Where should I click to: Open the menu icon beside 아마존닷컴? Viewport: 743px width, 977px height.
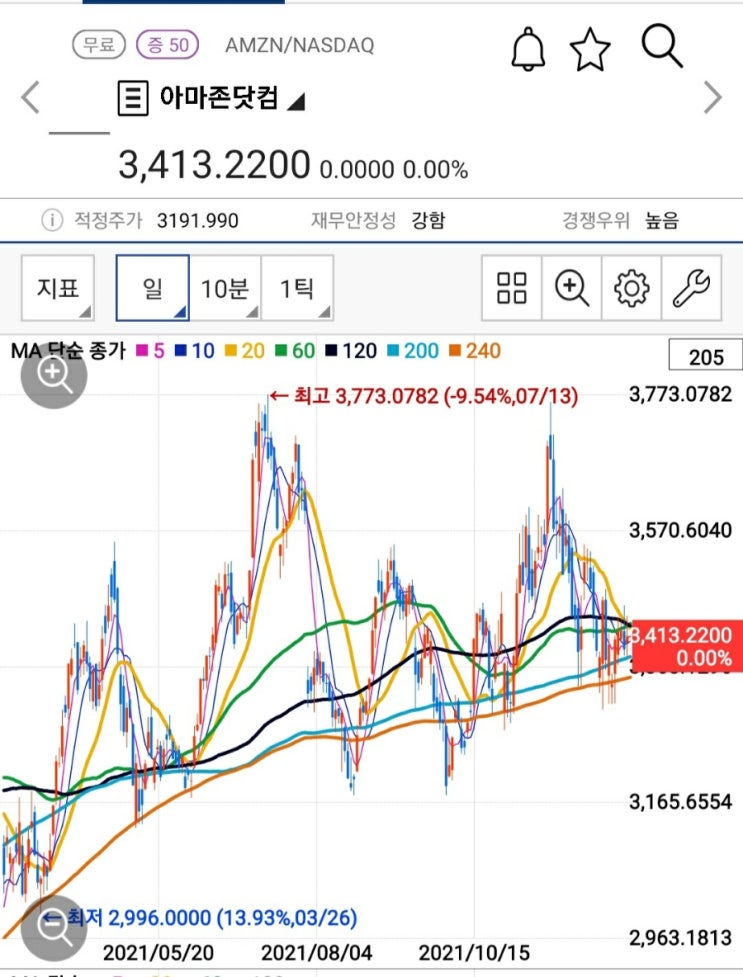(133, 98)
